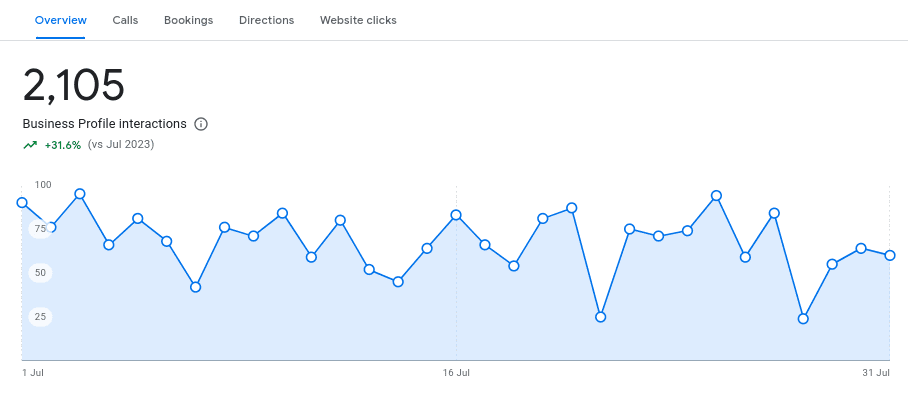Go to the Website clicks tab

pos(358,20)
